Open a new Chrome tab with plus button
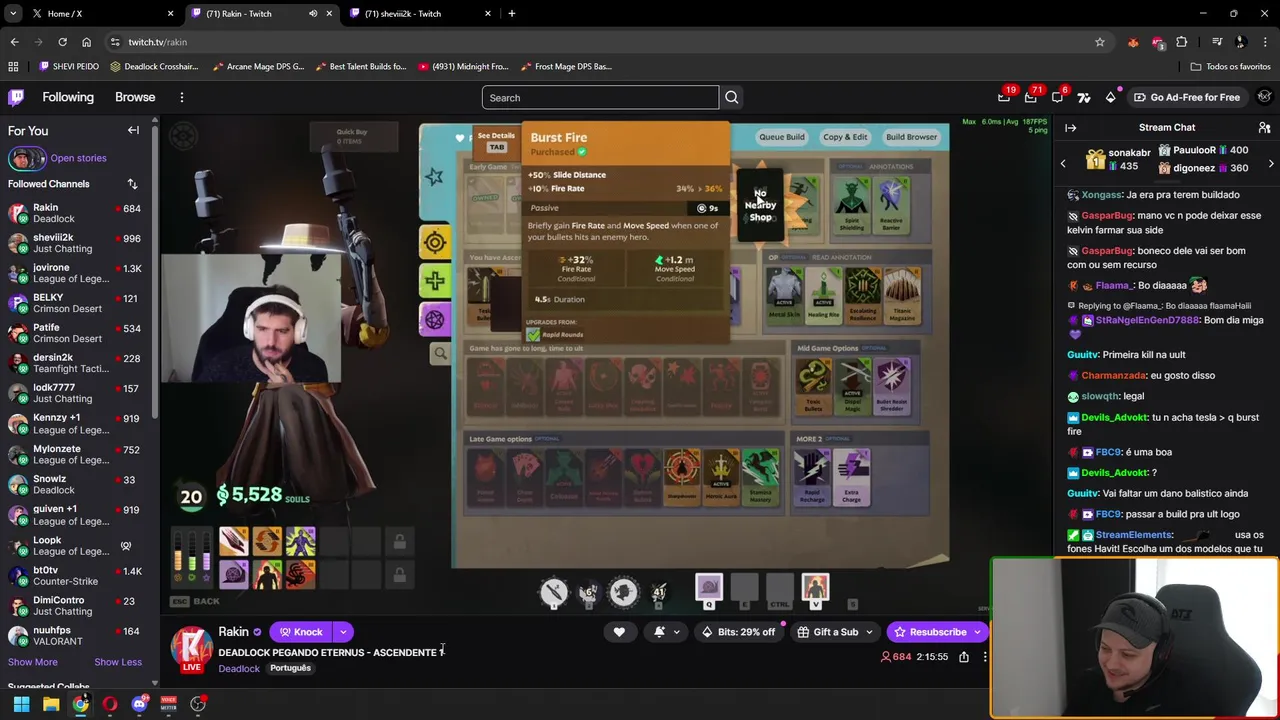Viewport: 1280px width, 720px height. click(512, 14)
